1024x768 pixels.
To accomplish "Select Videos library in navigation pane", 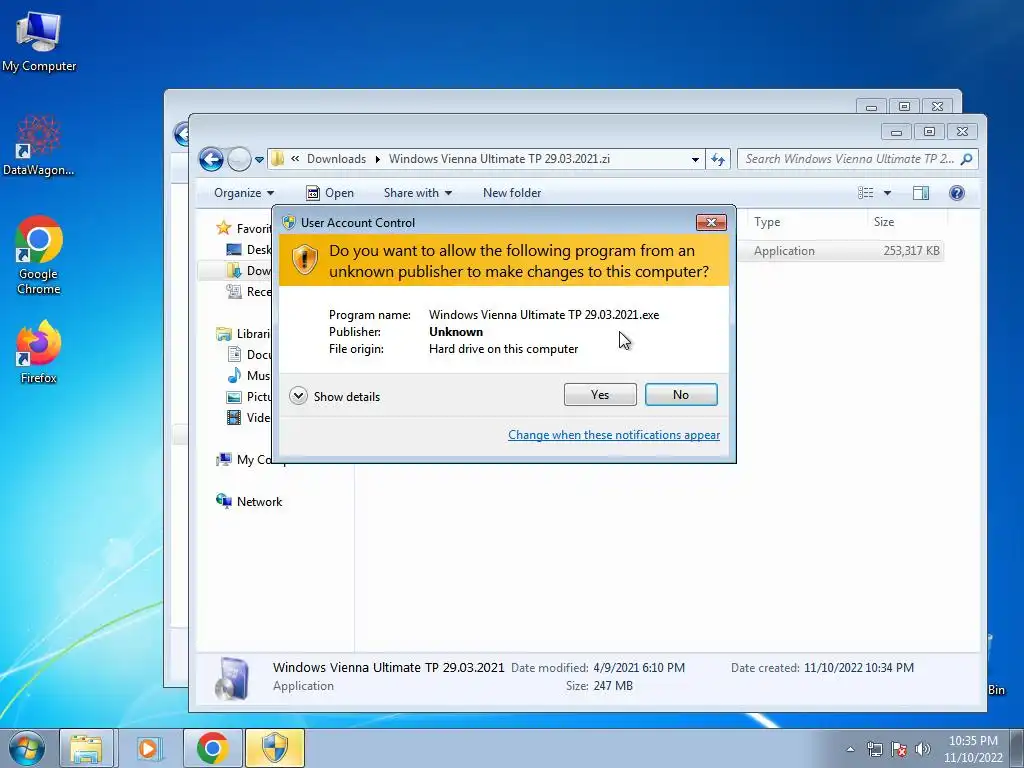I will [248, 417].
